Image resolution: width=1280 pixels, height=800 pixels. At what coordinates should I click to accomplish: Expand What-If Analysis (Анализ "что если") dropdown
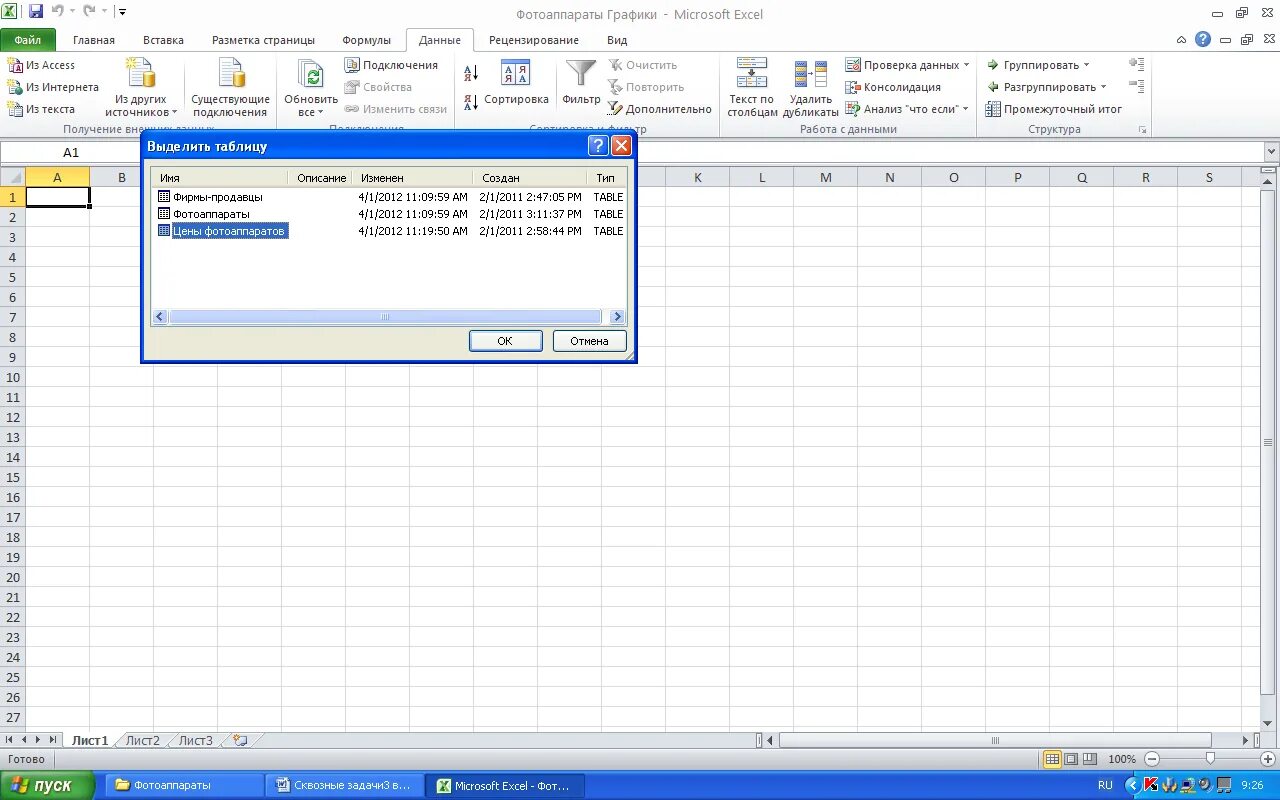(965, 109)
